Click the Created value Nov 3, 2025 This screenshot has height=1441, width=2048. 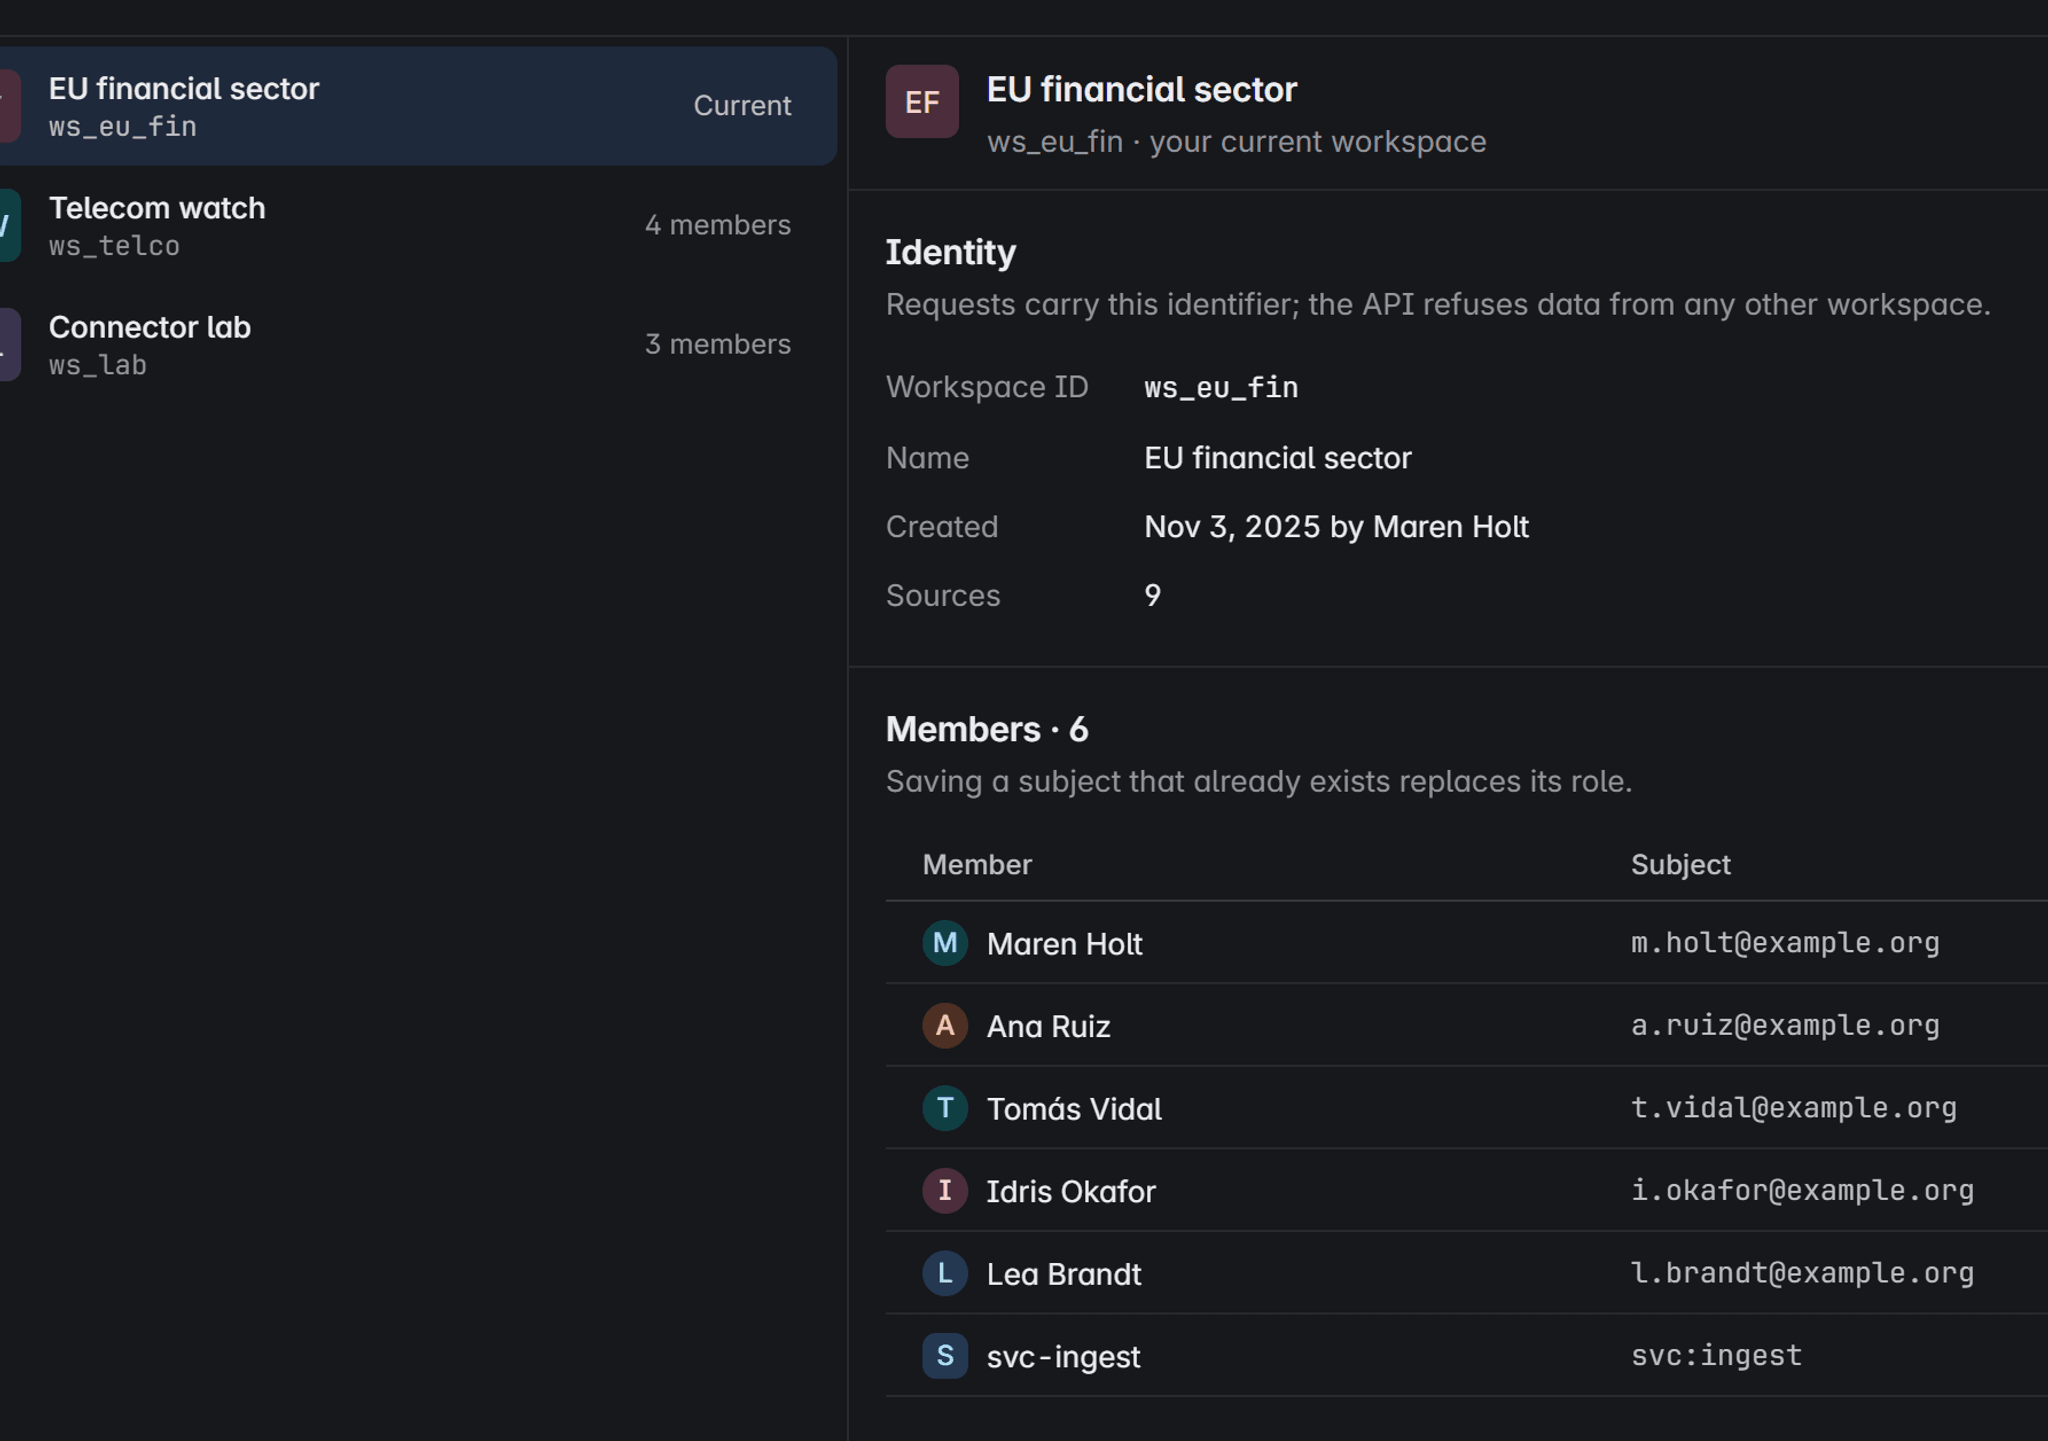click(x=1232, y=527)
